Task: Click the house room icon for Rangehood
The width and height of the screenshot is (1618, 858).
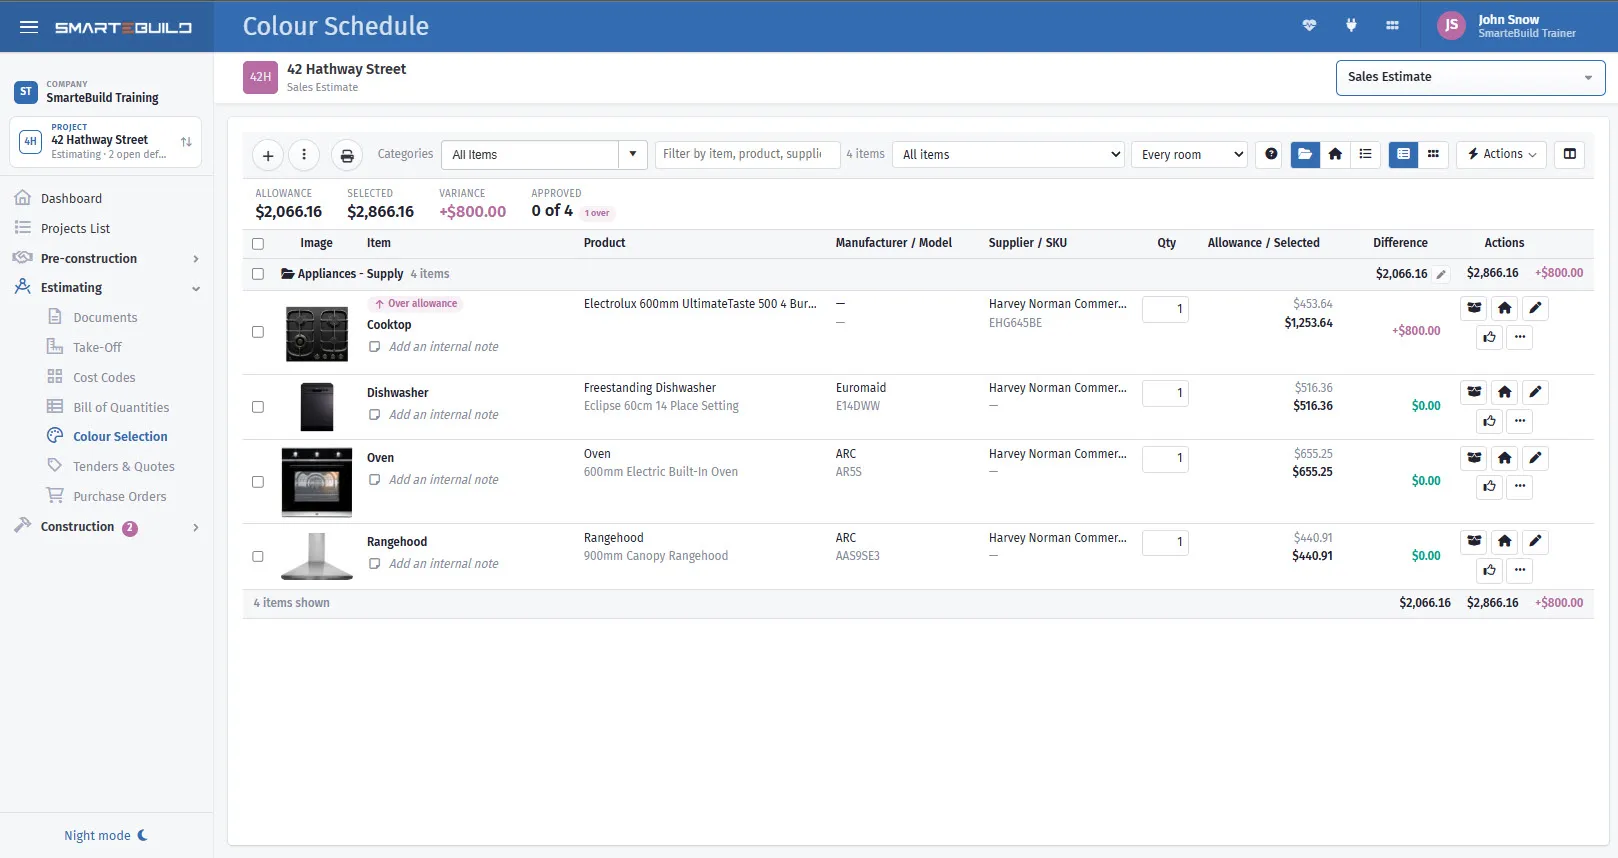Action: pos(1505,541)
